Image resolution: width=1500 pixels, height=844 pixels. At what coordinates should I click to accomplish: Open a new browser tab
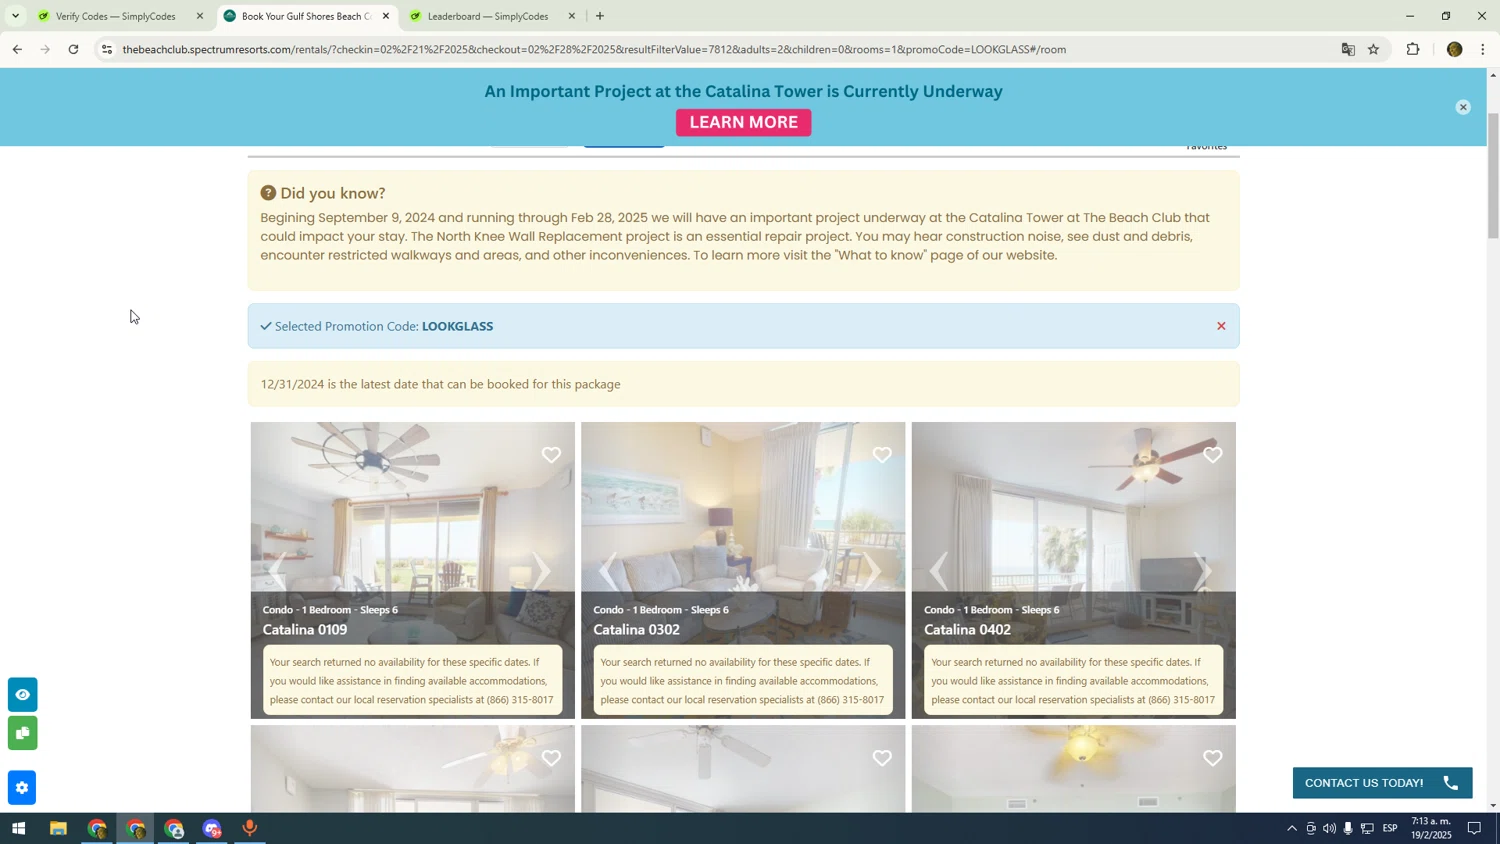[600, 16]
